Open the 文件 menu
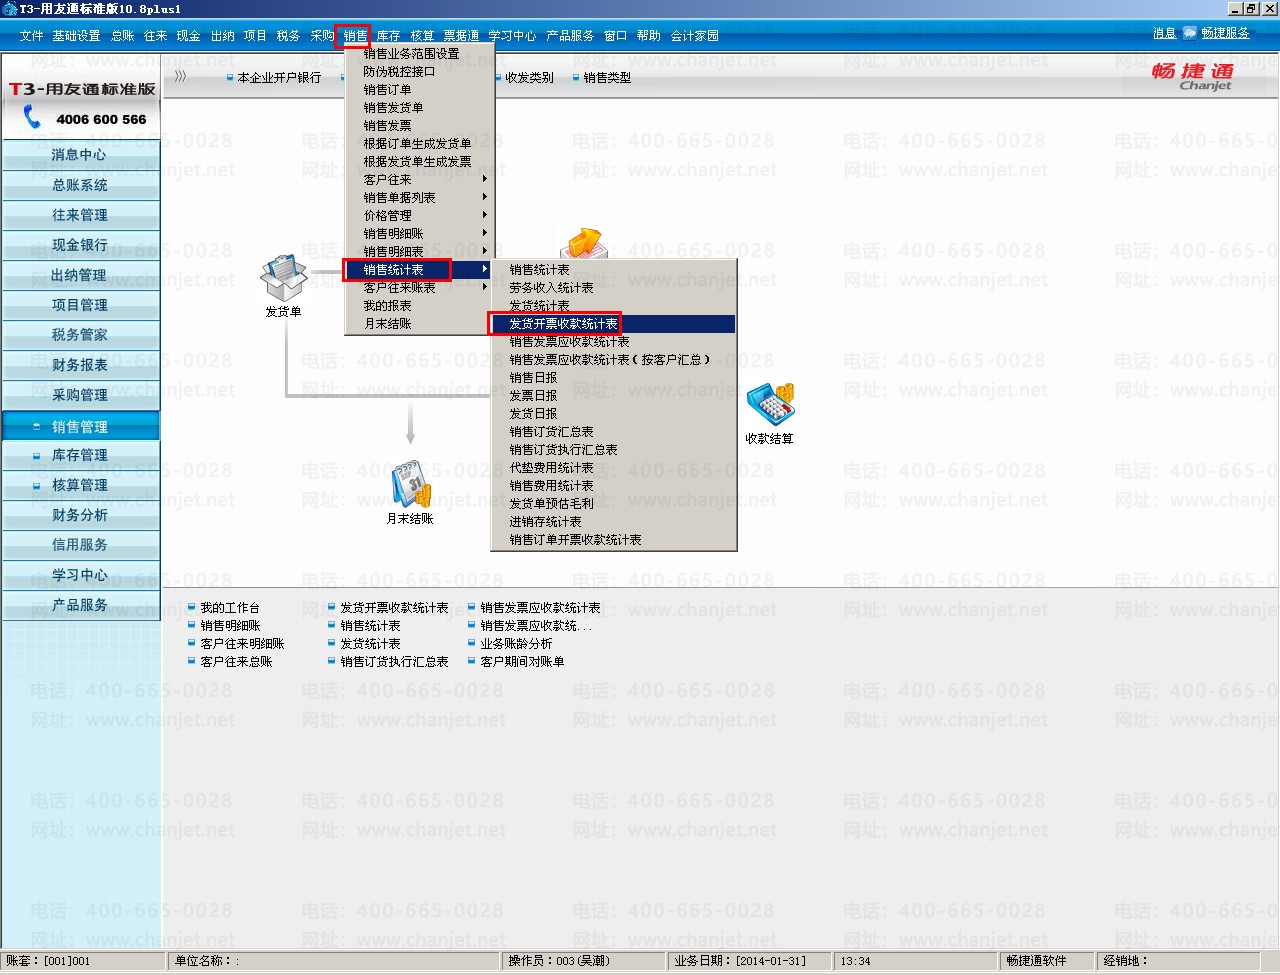This screenshot has height=975, width=1280. [x=31, y=36]
